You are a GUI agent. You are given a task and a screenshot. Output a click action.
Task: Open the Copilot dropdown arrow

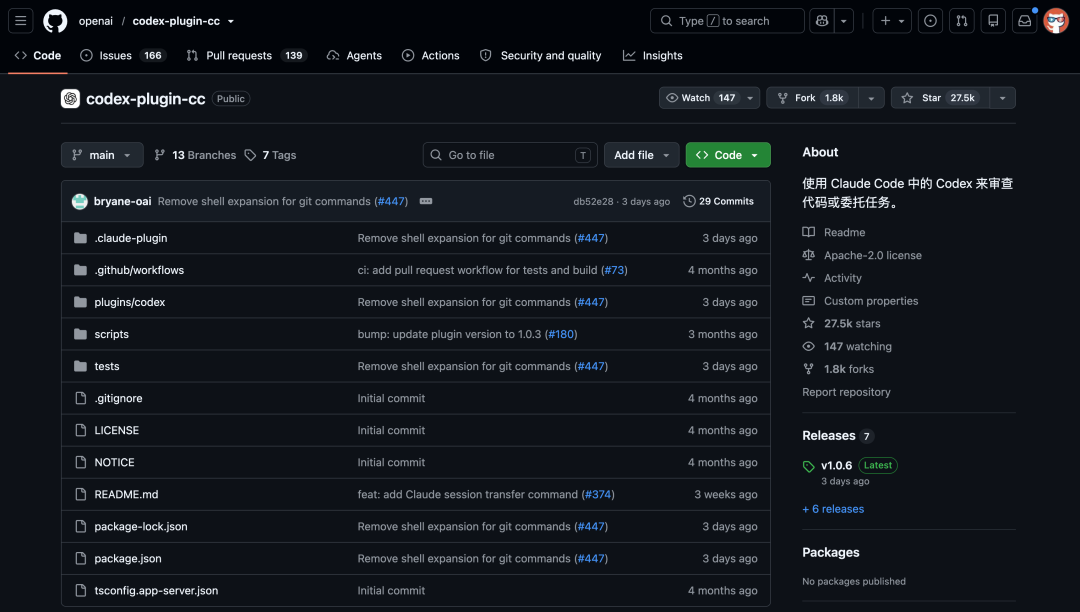tap(844, 21)
